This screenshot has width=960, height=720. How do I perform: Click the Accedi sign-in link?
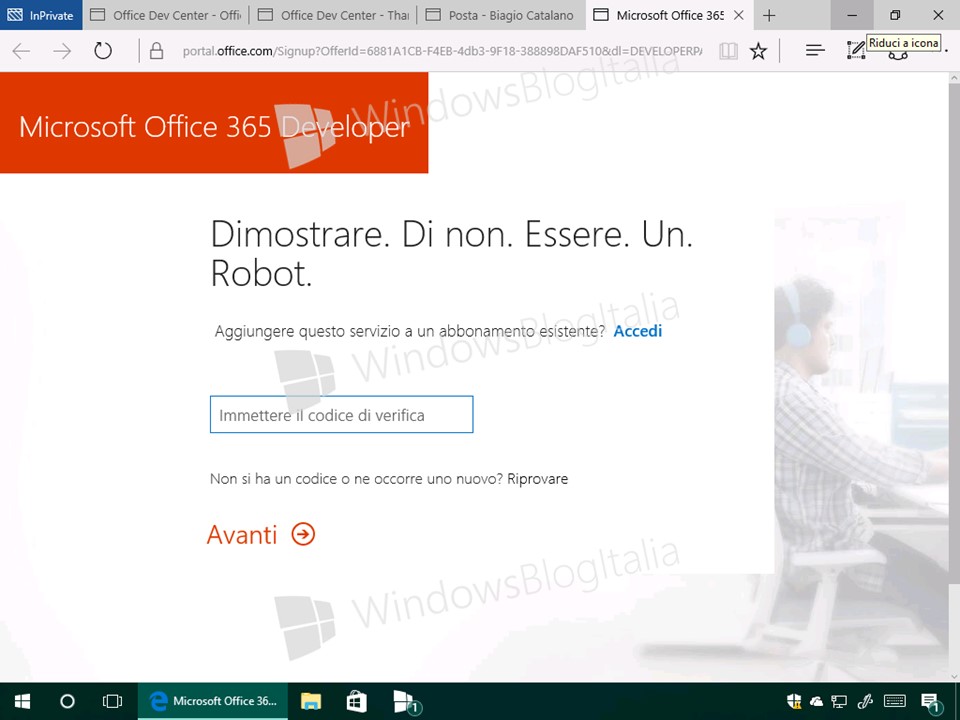pos(638,331)
